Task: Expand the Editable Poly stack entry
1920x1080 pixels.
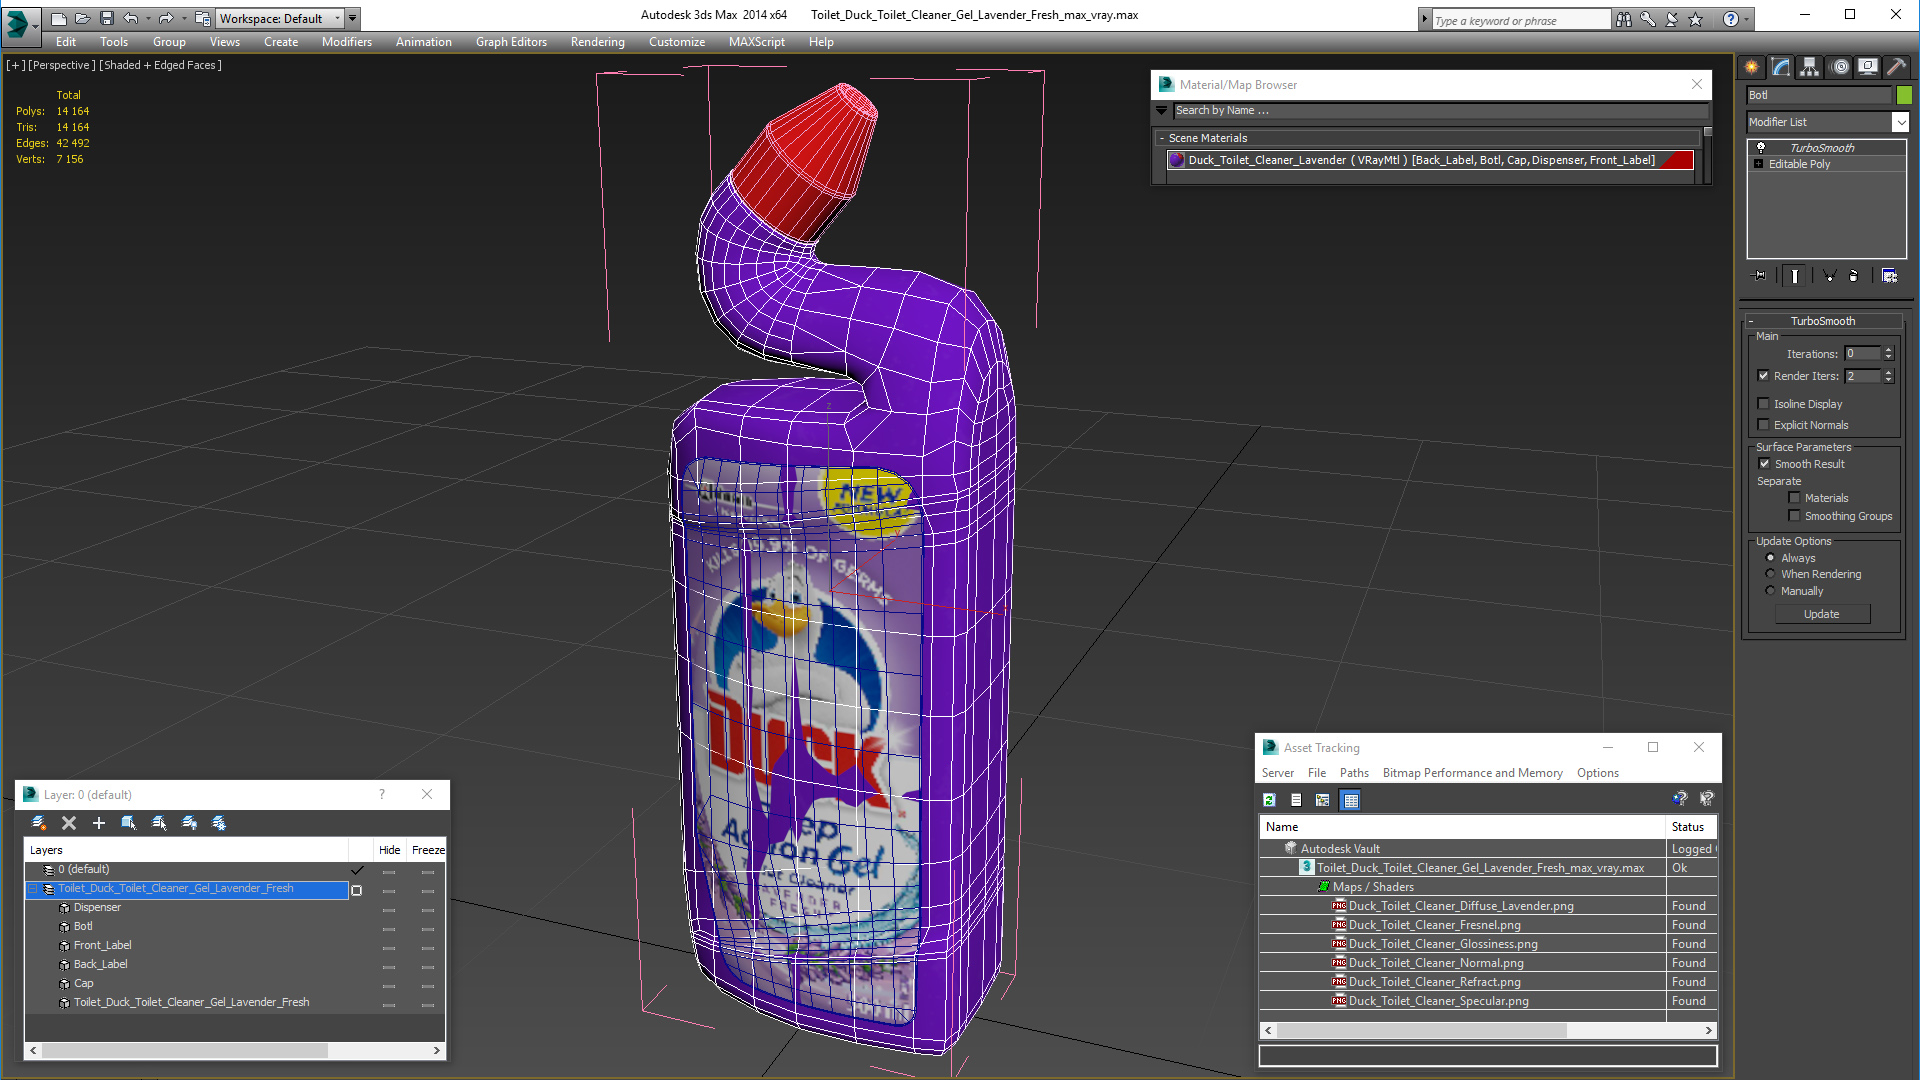Action: [1758, 164]
